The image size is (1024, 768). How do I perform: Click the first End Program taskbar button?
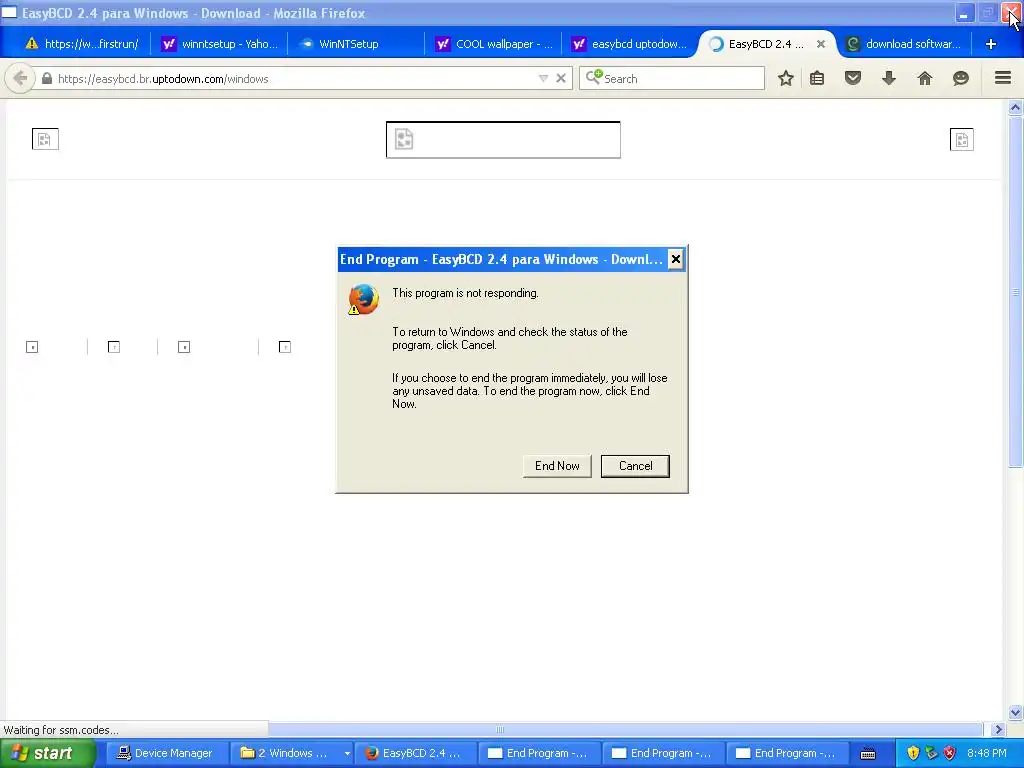[x=539, y=753]
